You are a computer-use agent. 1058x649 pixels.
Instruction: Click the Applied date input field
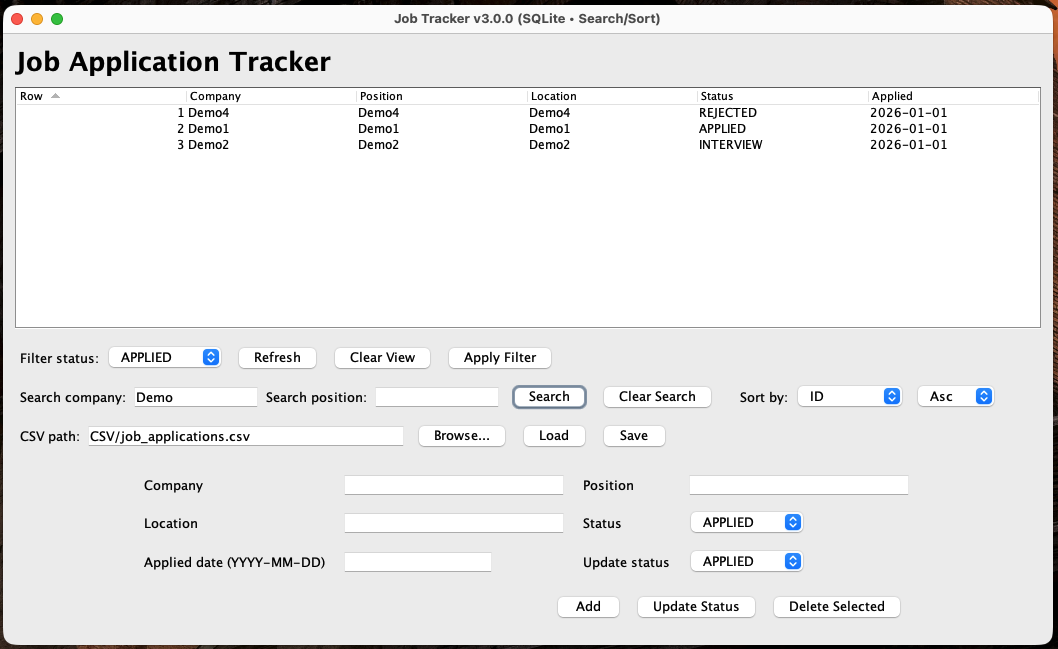(417, 562)
